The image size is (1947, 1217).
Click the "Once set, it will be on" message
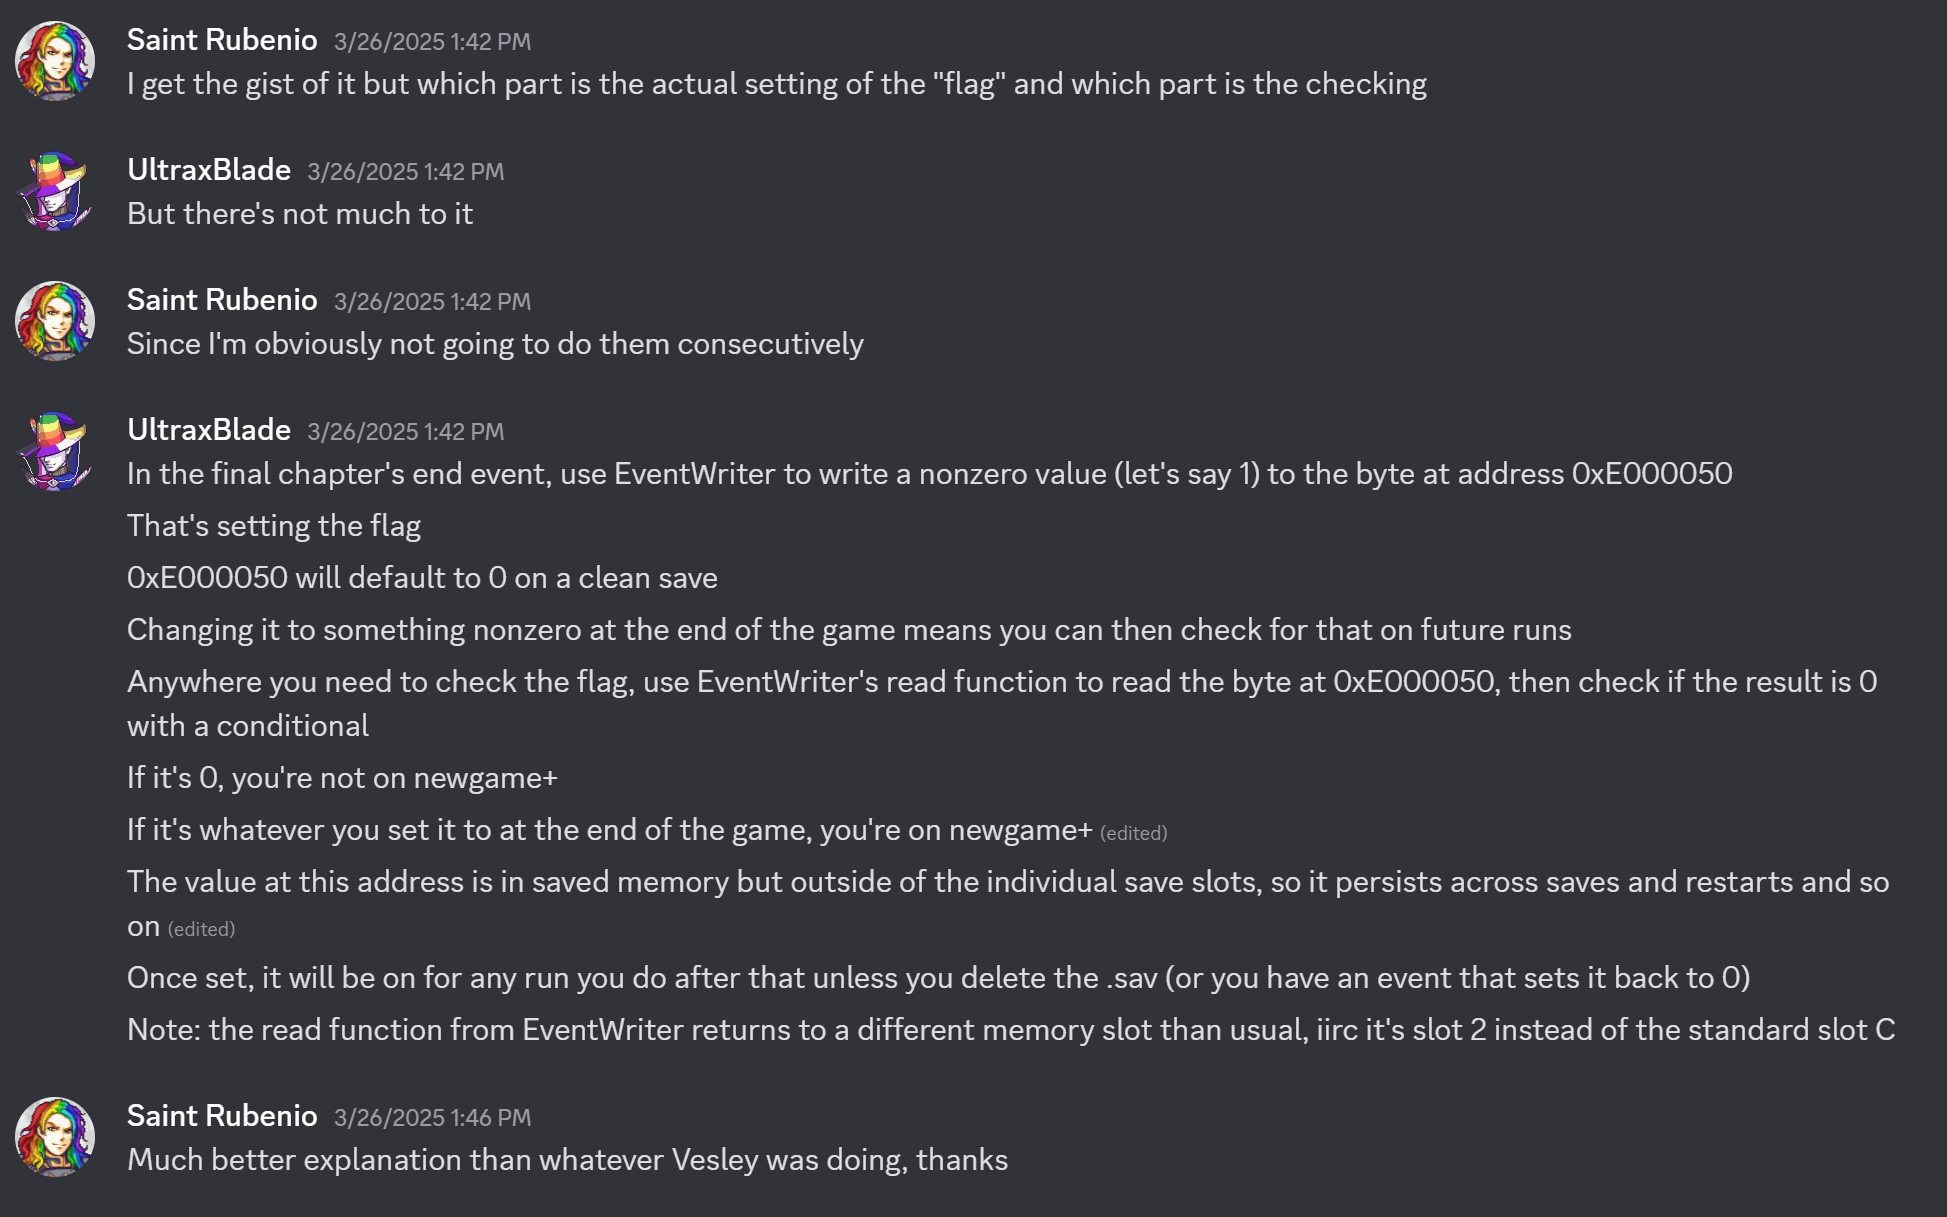(938, 978)
